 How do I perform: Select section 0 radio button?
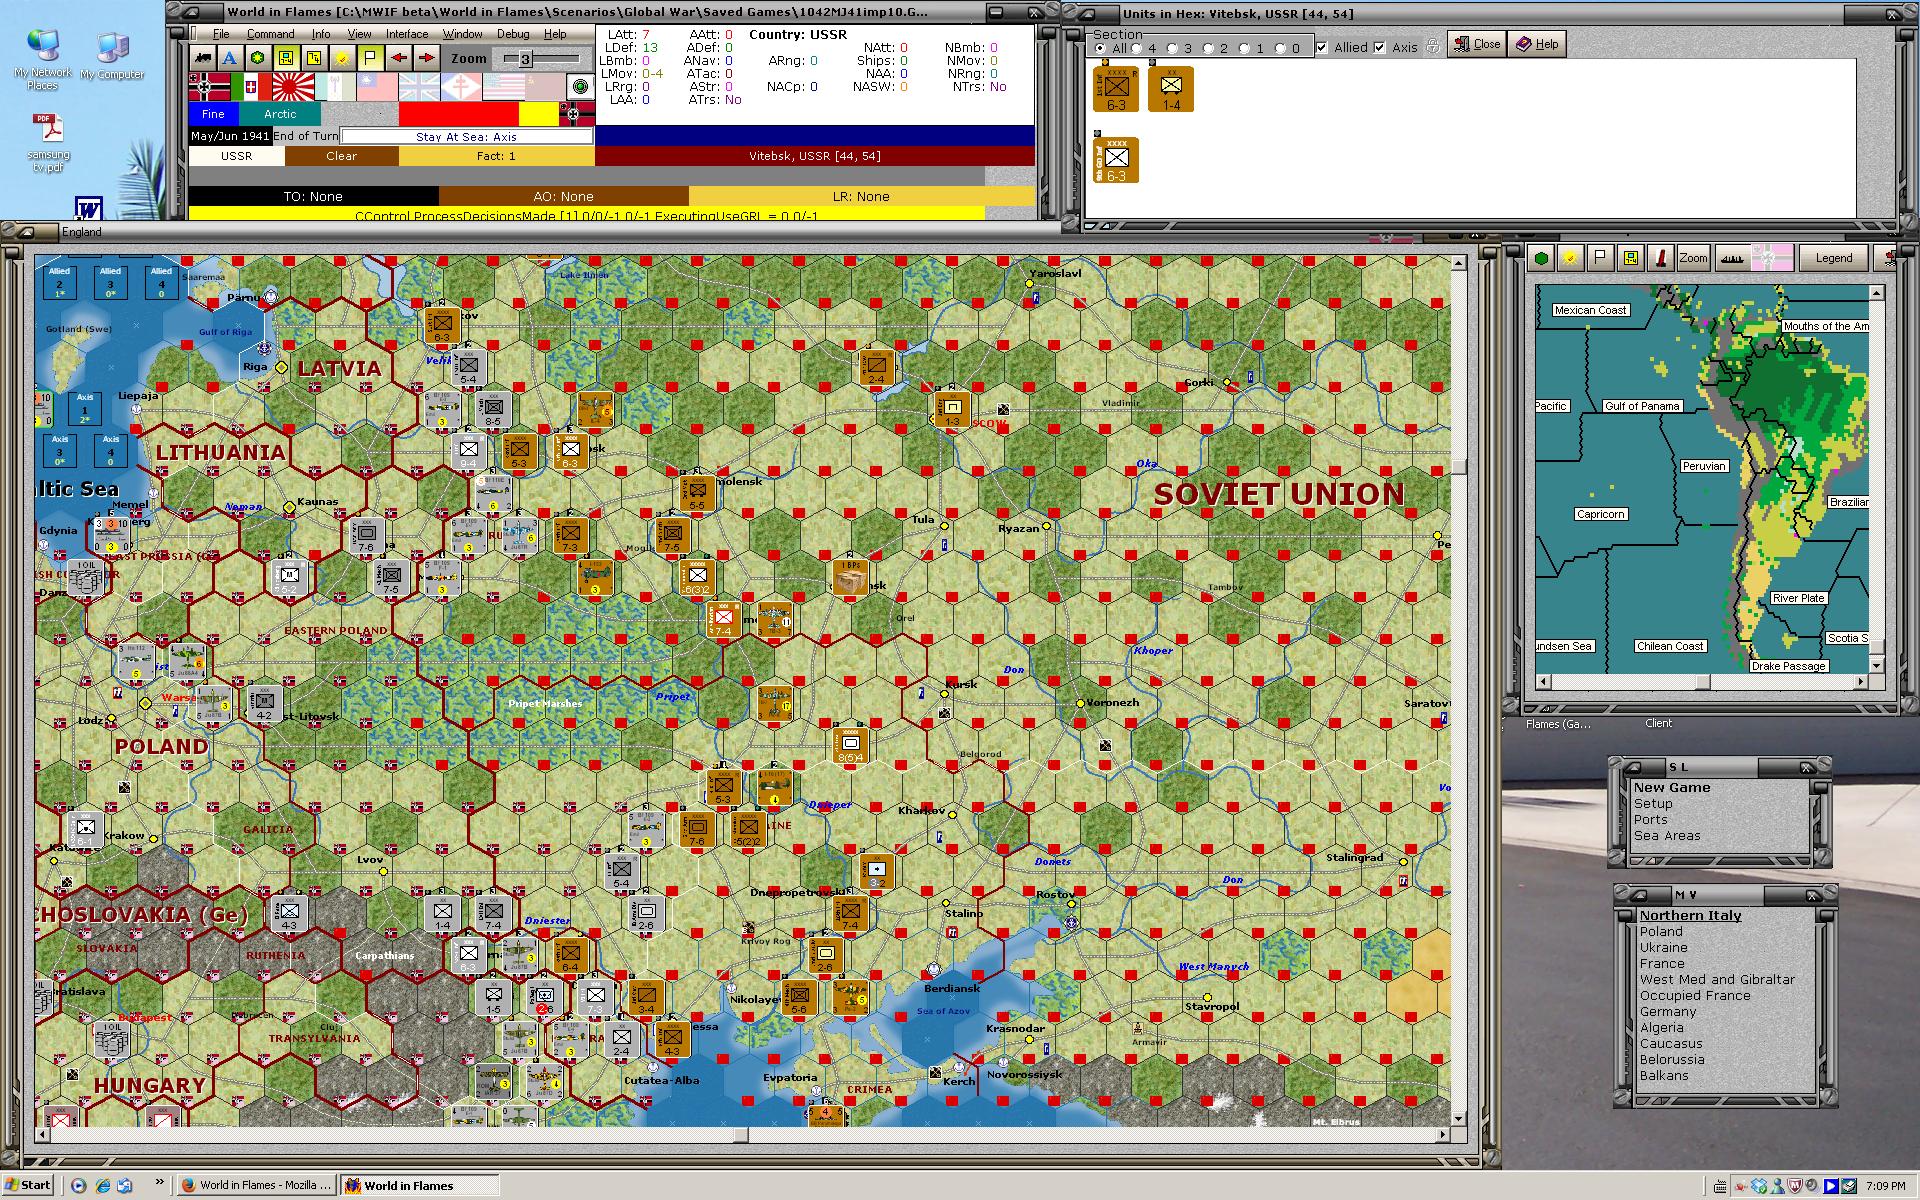coord(1281,48)
